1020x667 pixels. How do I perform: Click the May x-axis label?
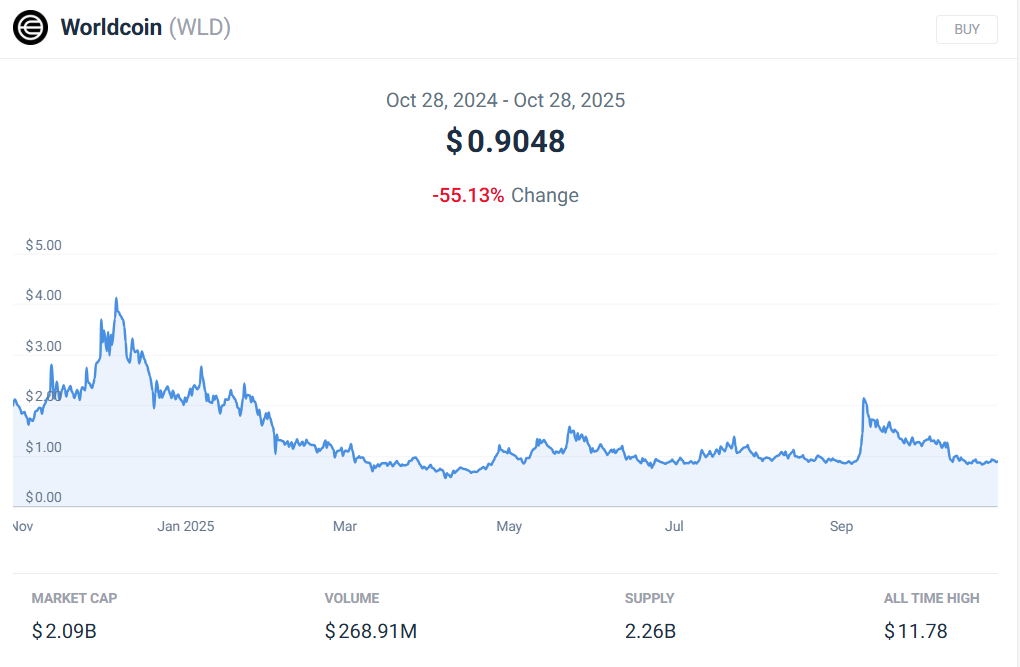point(509,526)
